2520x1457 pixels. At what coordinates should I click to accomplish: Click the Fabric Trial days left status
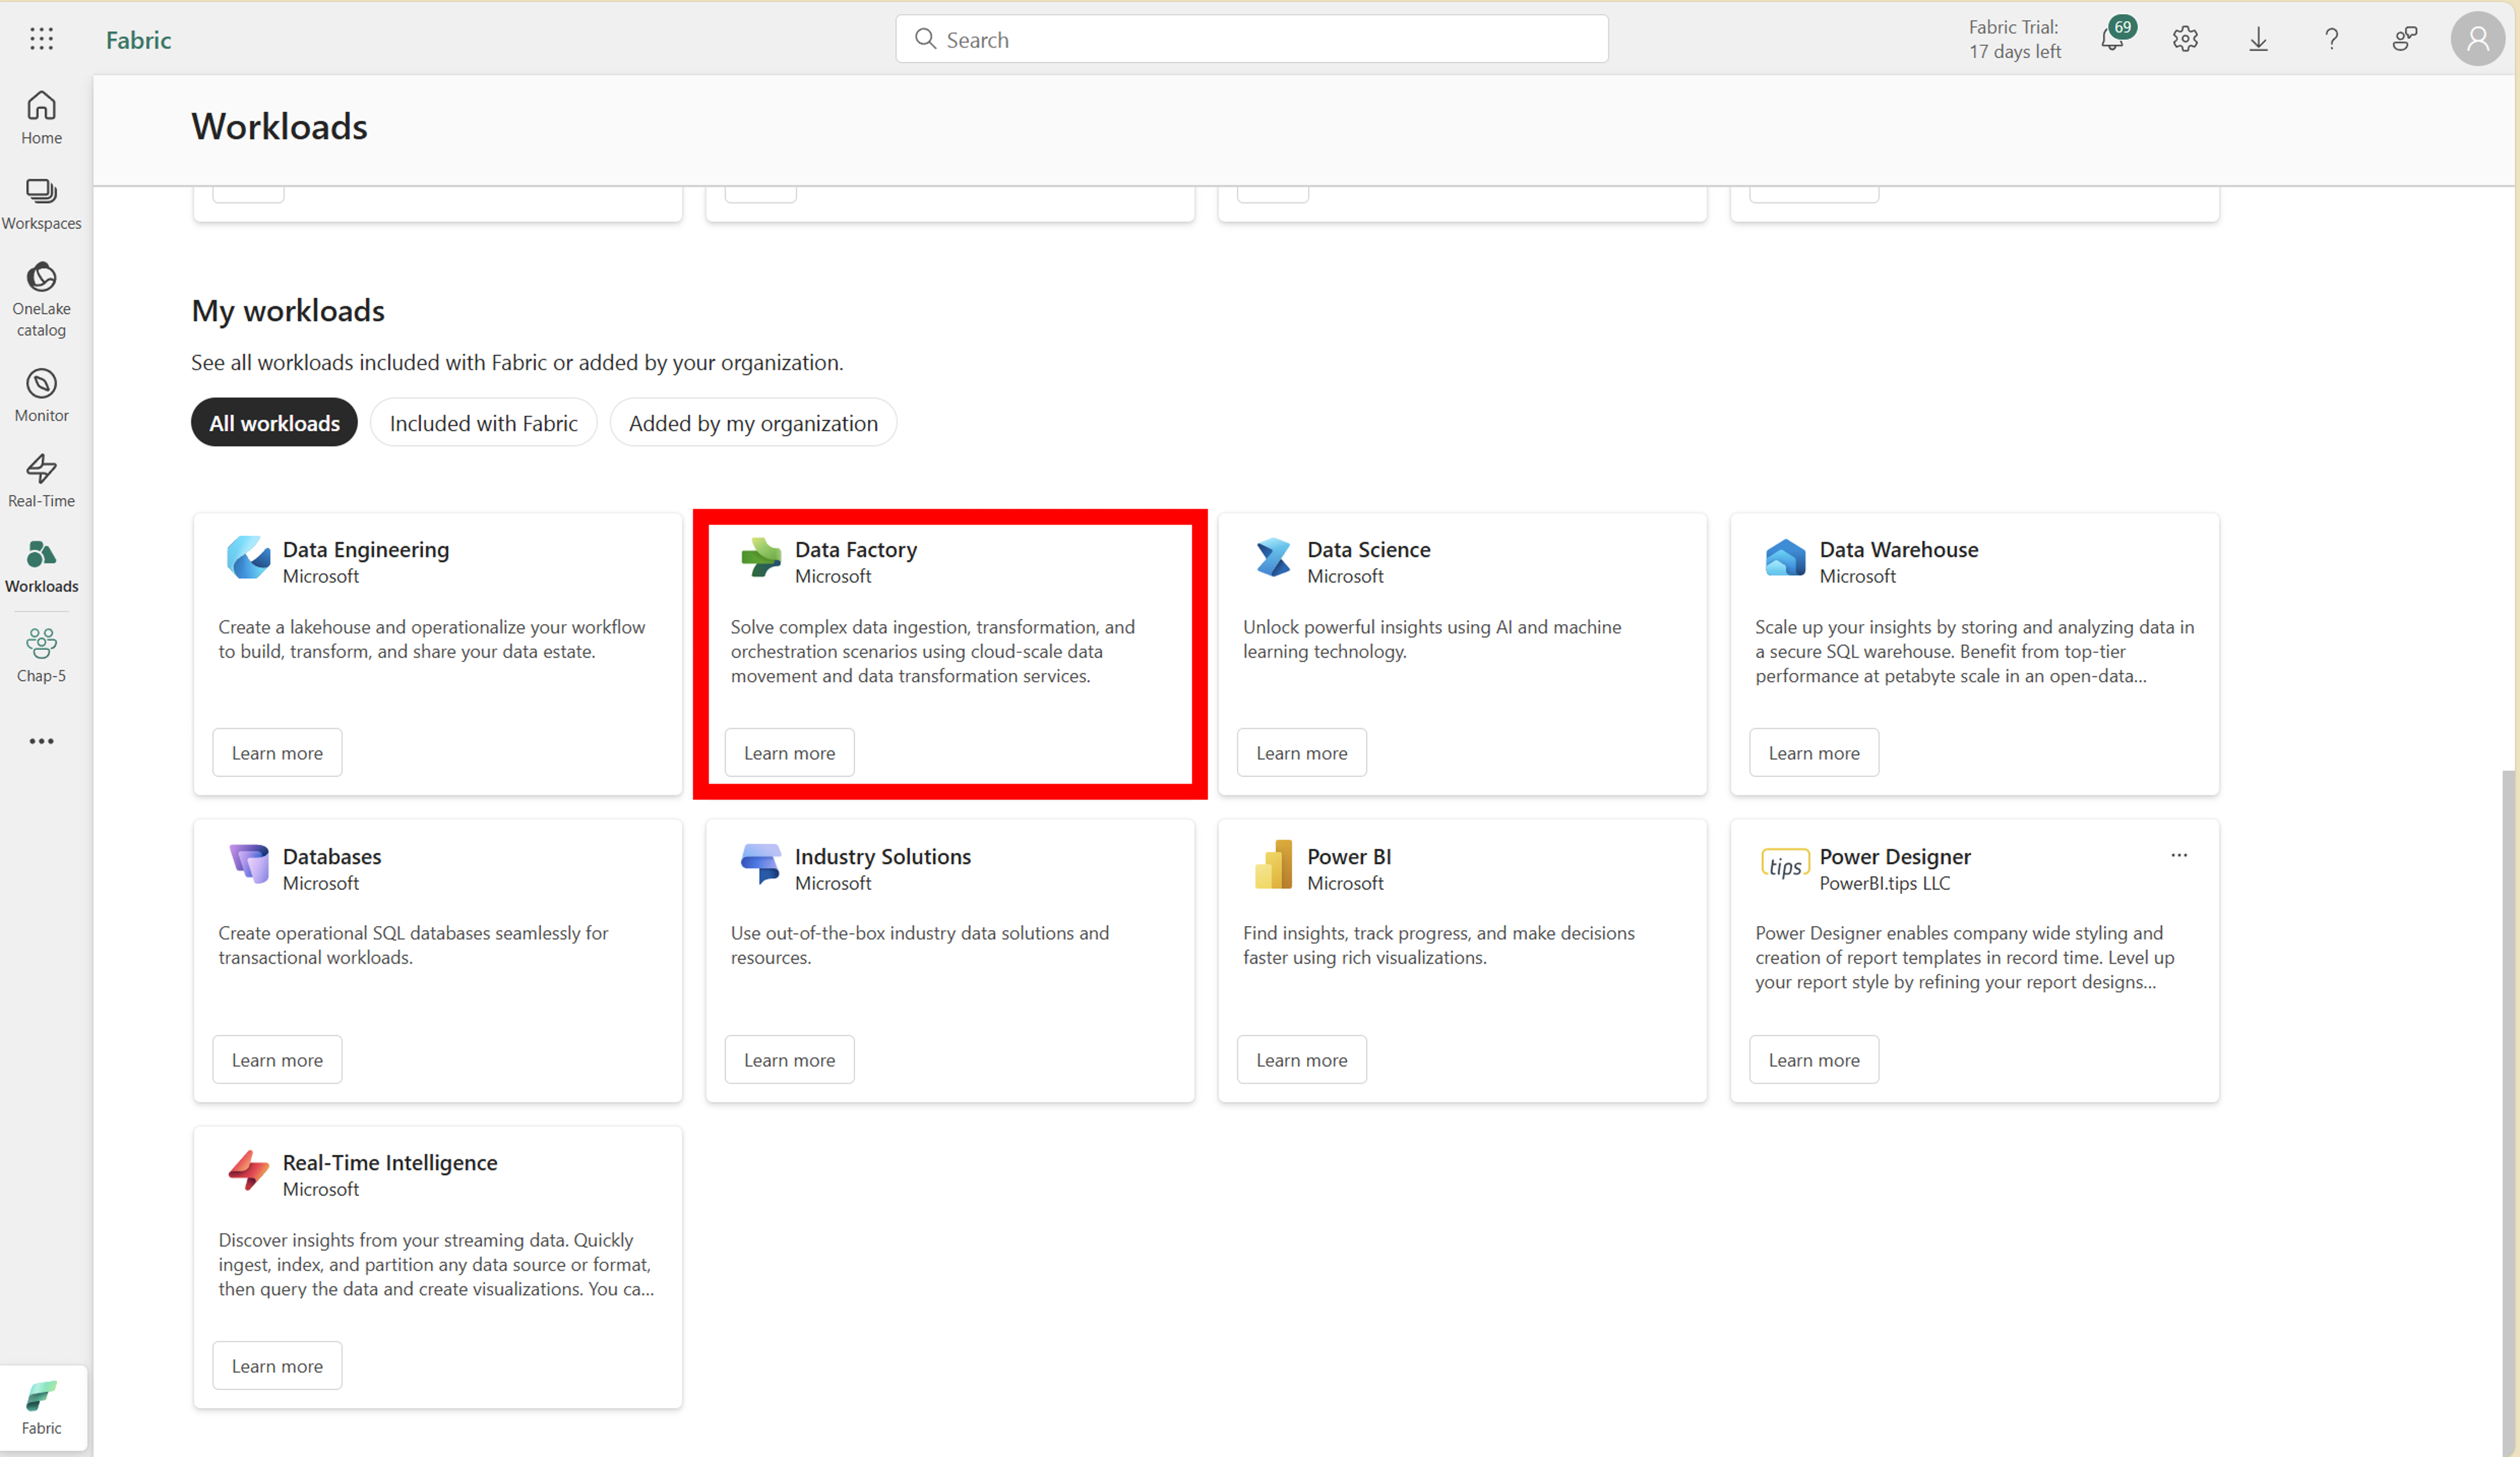tap(2014, 39)
